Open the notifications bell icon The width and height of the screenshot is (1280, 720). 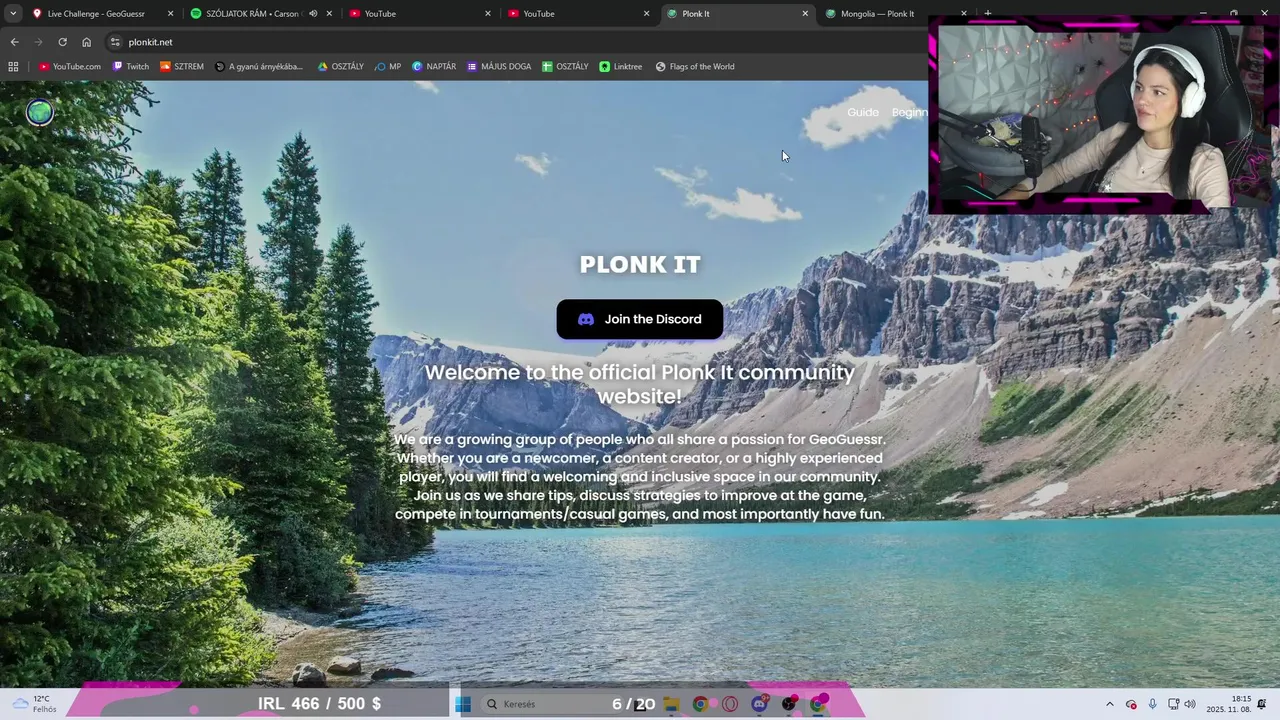click(x=1262, y=704)
